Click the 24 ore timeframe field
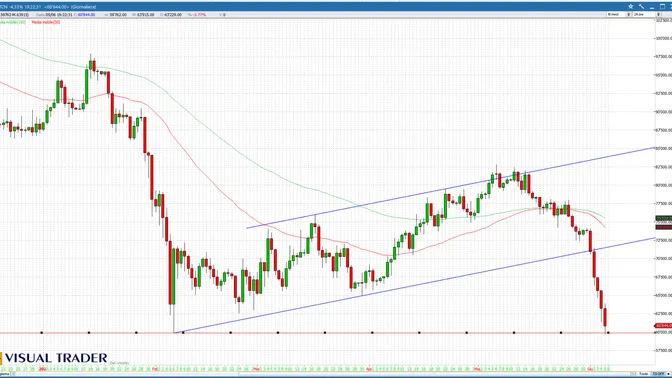This screenshot has height=378, width=672. pyautogui.click(x=644, y=15)
